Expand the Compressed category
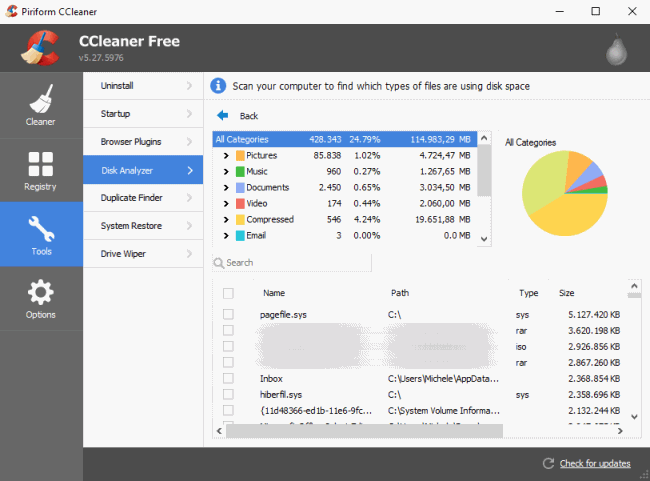 click(226, 219)
